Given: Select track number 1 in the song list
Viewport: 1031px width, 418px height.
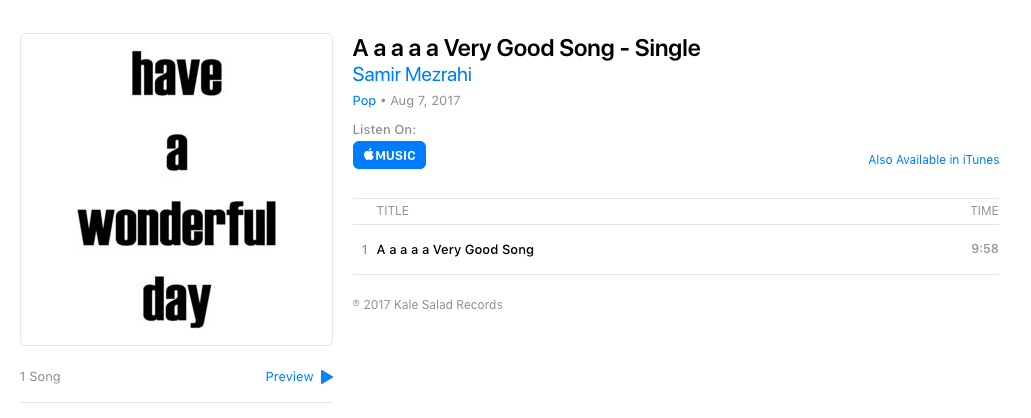Looking at the screenshot, I should click(x=364, y=250).
